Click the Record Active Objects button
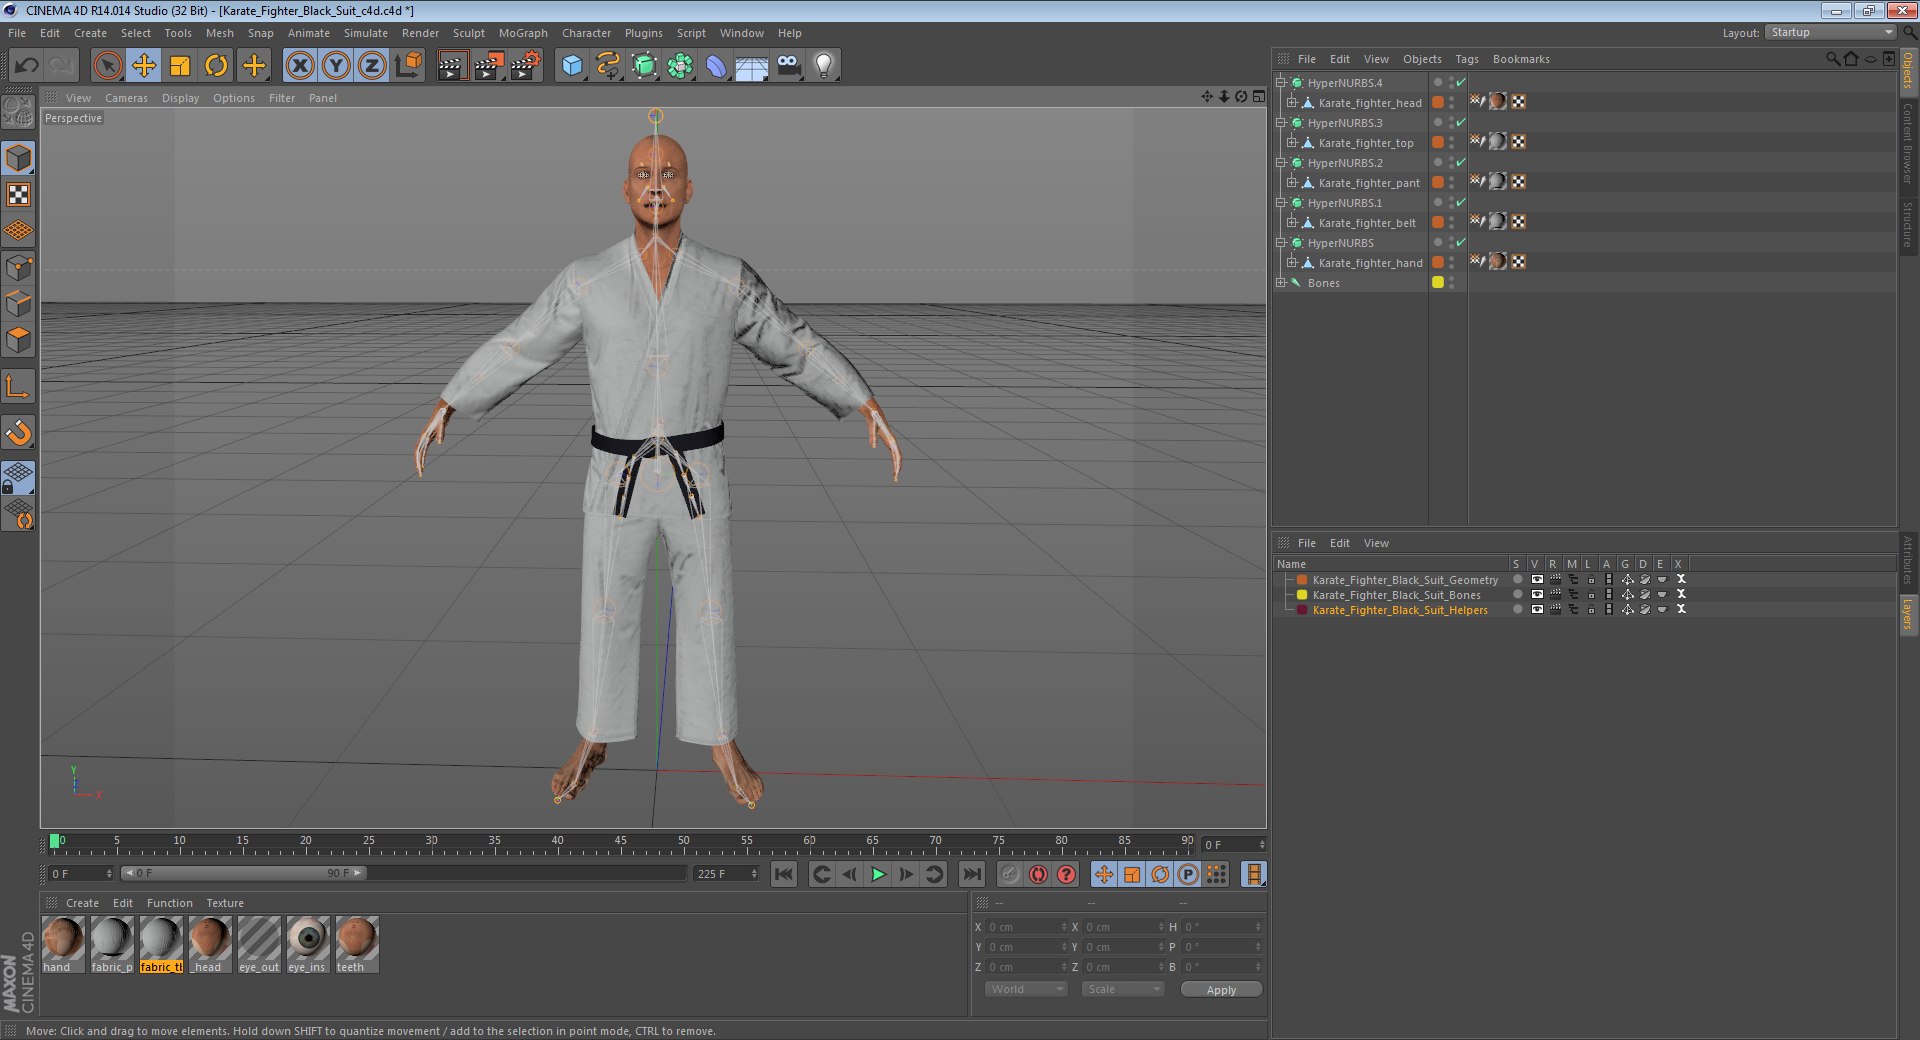1920x1040 pixels. pyautogui.click(x=1010, y=875)
